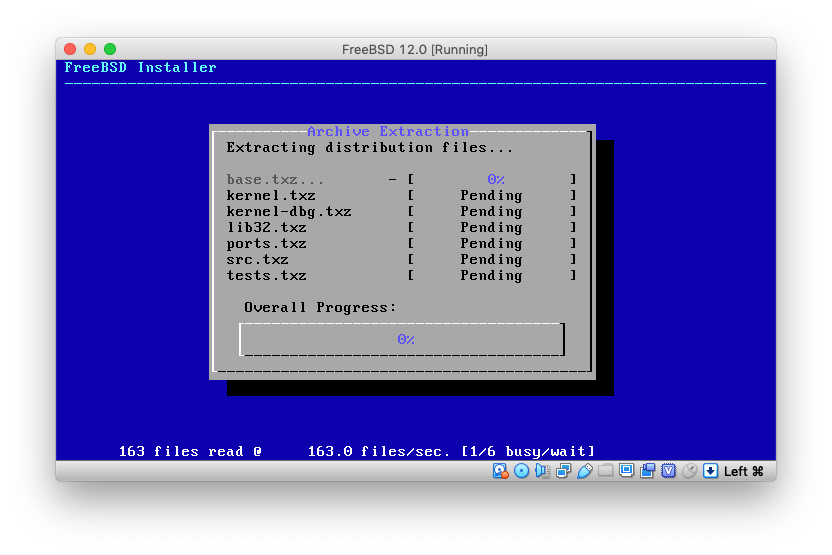Click the 'FreeBSD 12.0 [Running]' window title
Viewport: 832px width, 555px height.
[x=415, y=49]
